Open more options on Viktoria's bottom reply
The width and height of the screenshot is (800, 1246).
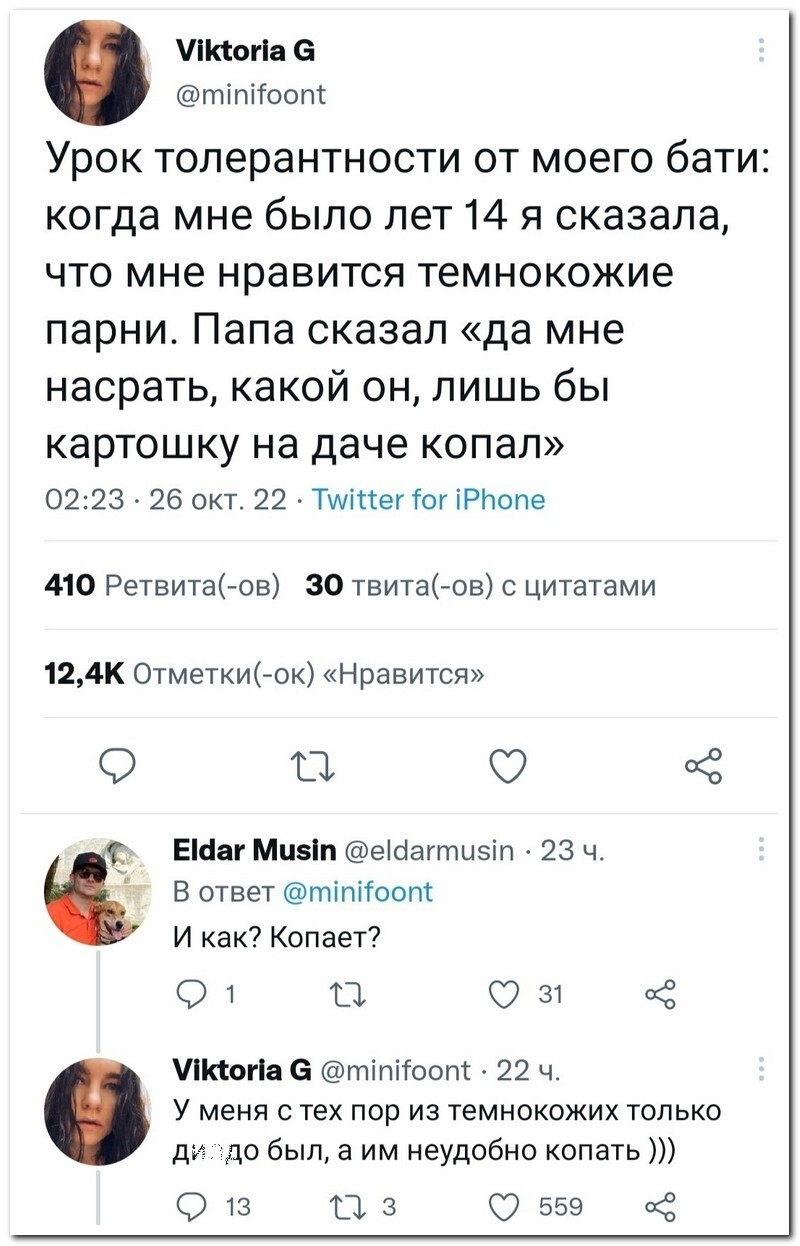pos(761,1070)
